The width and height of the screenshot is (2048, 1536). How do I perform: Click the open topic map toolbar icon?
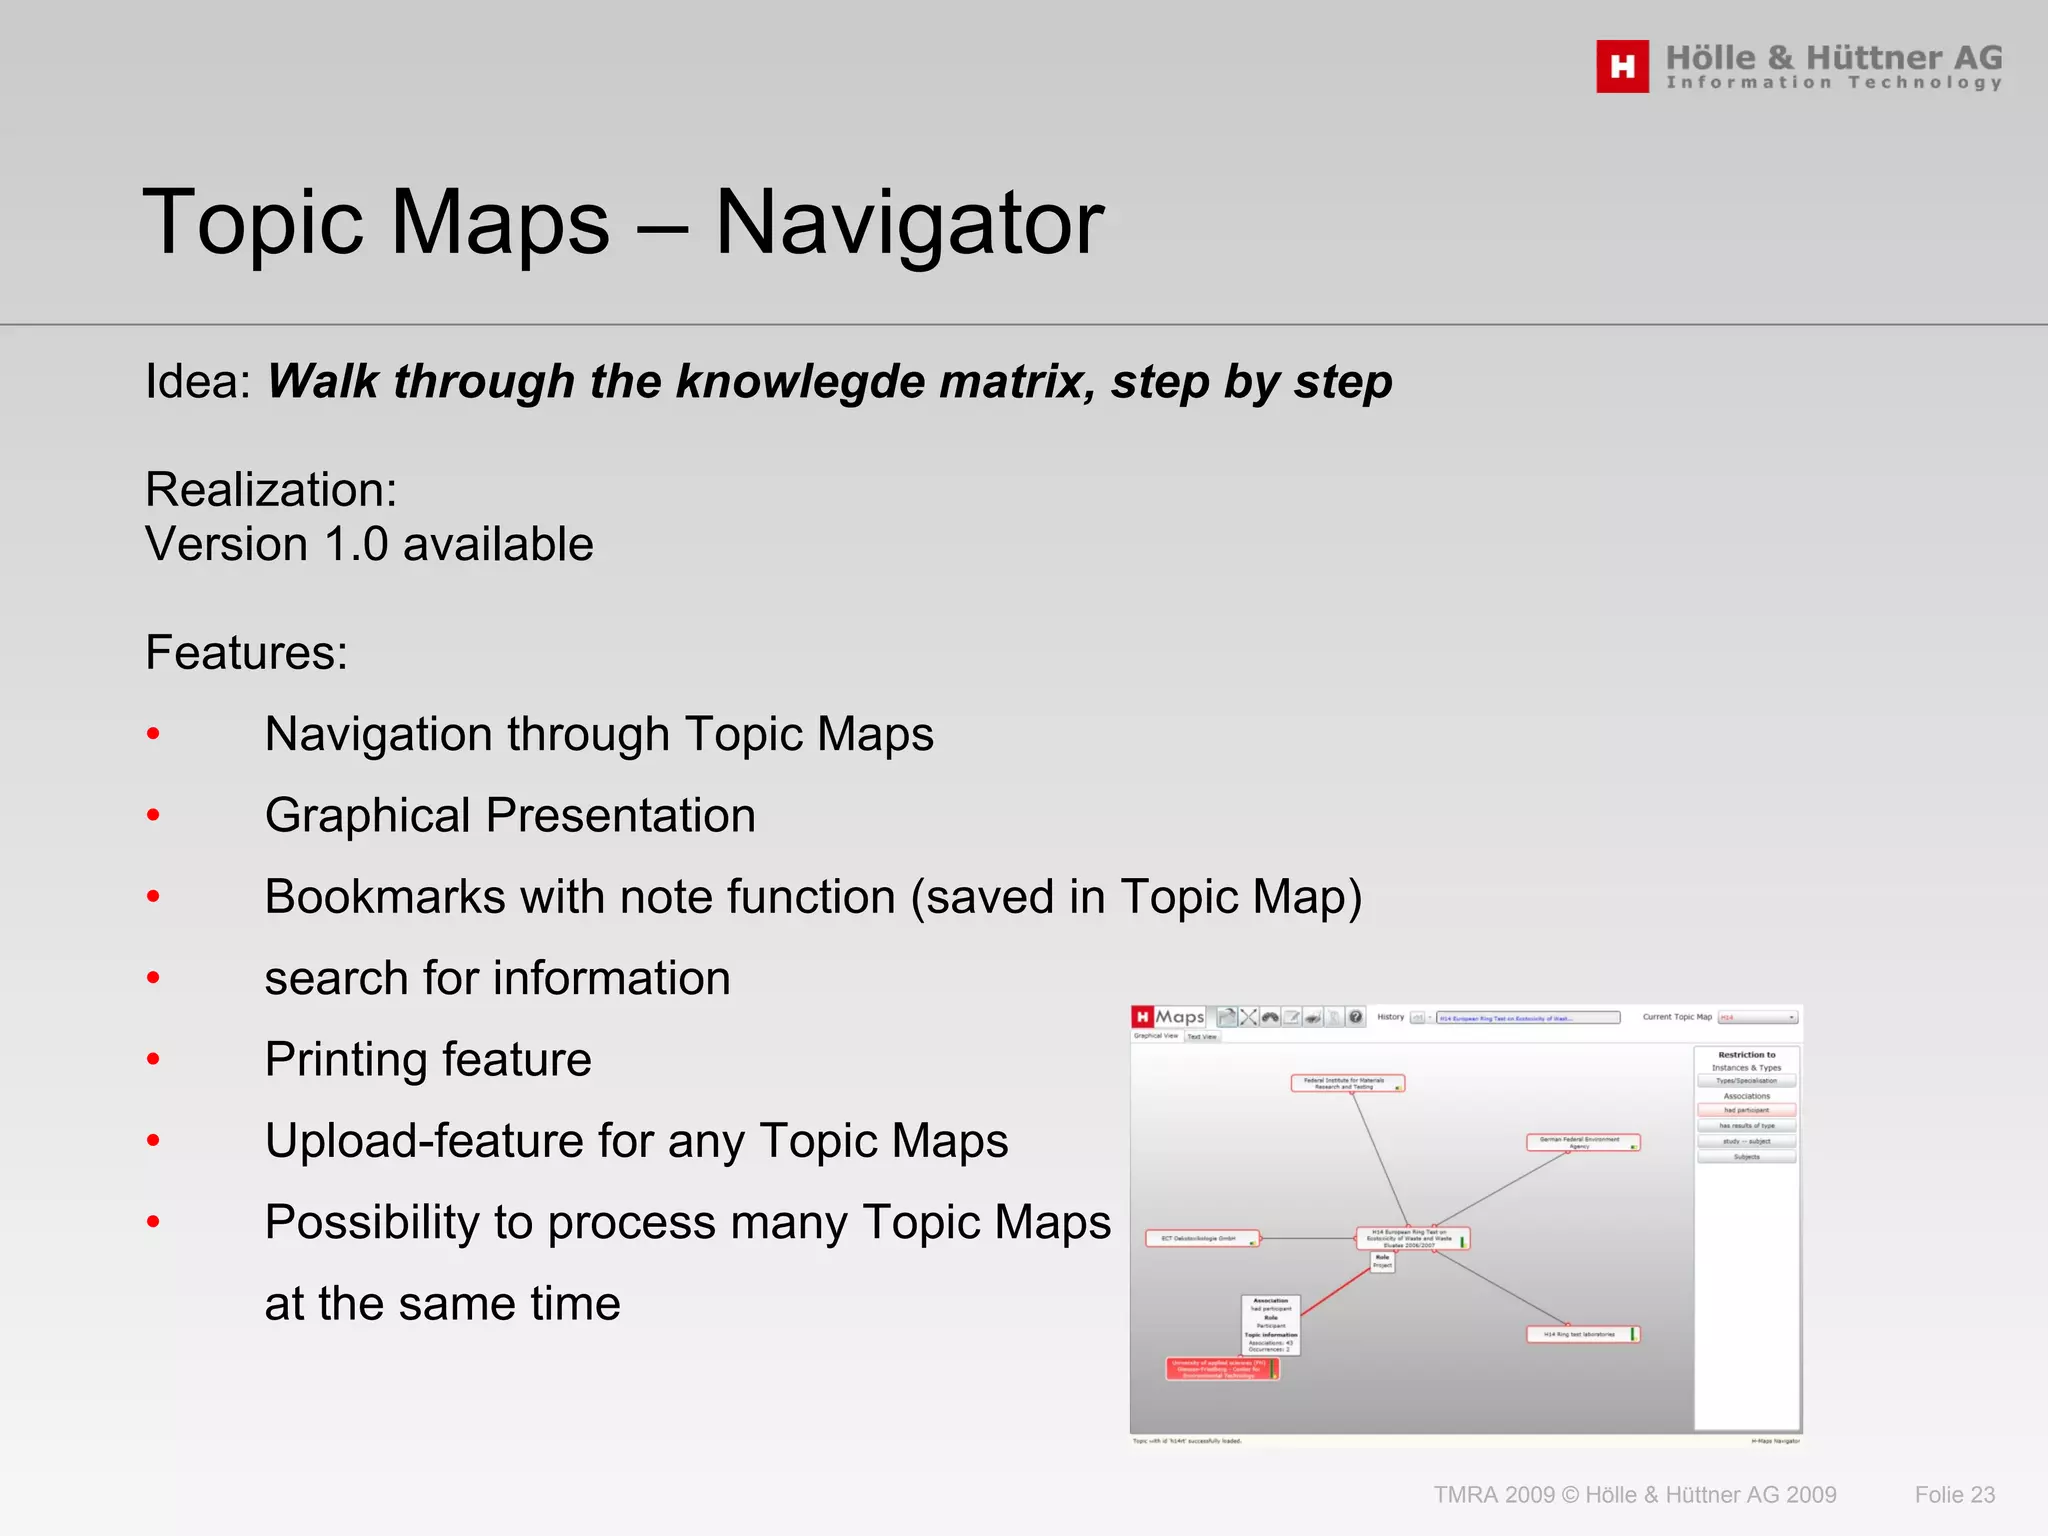coord(1227,1017)
